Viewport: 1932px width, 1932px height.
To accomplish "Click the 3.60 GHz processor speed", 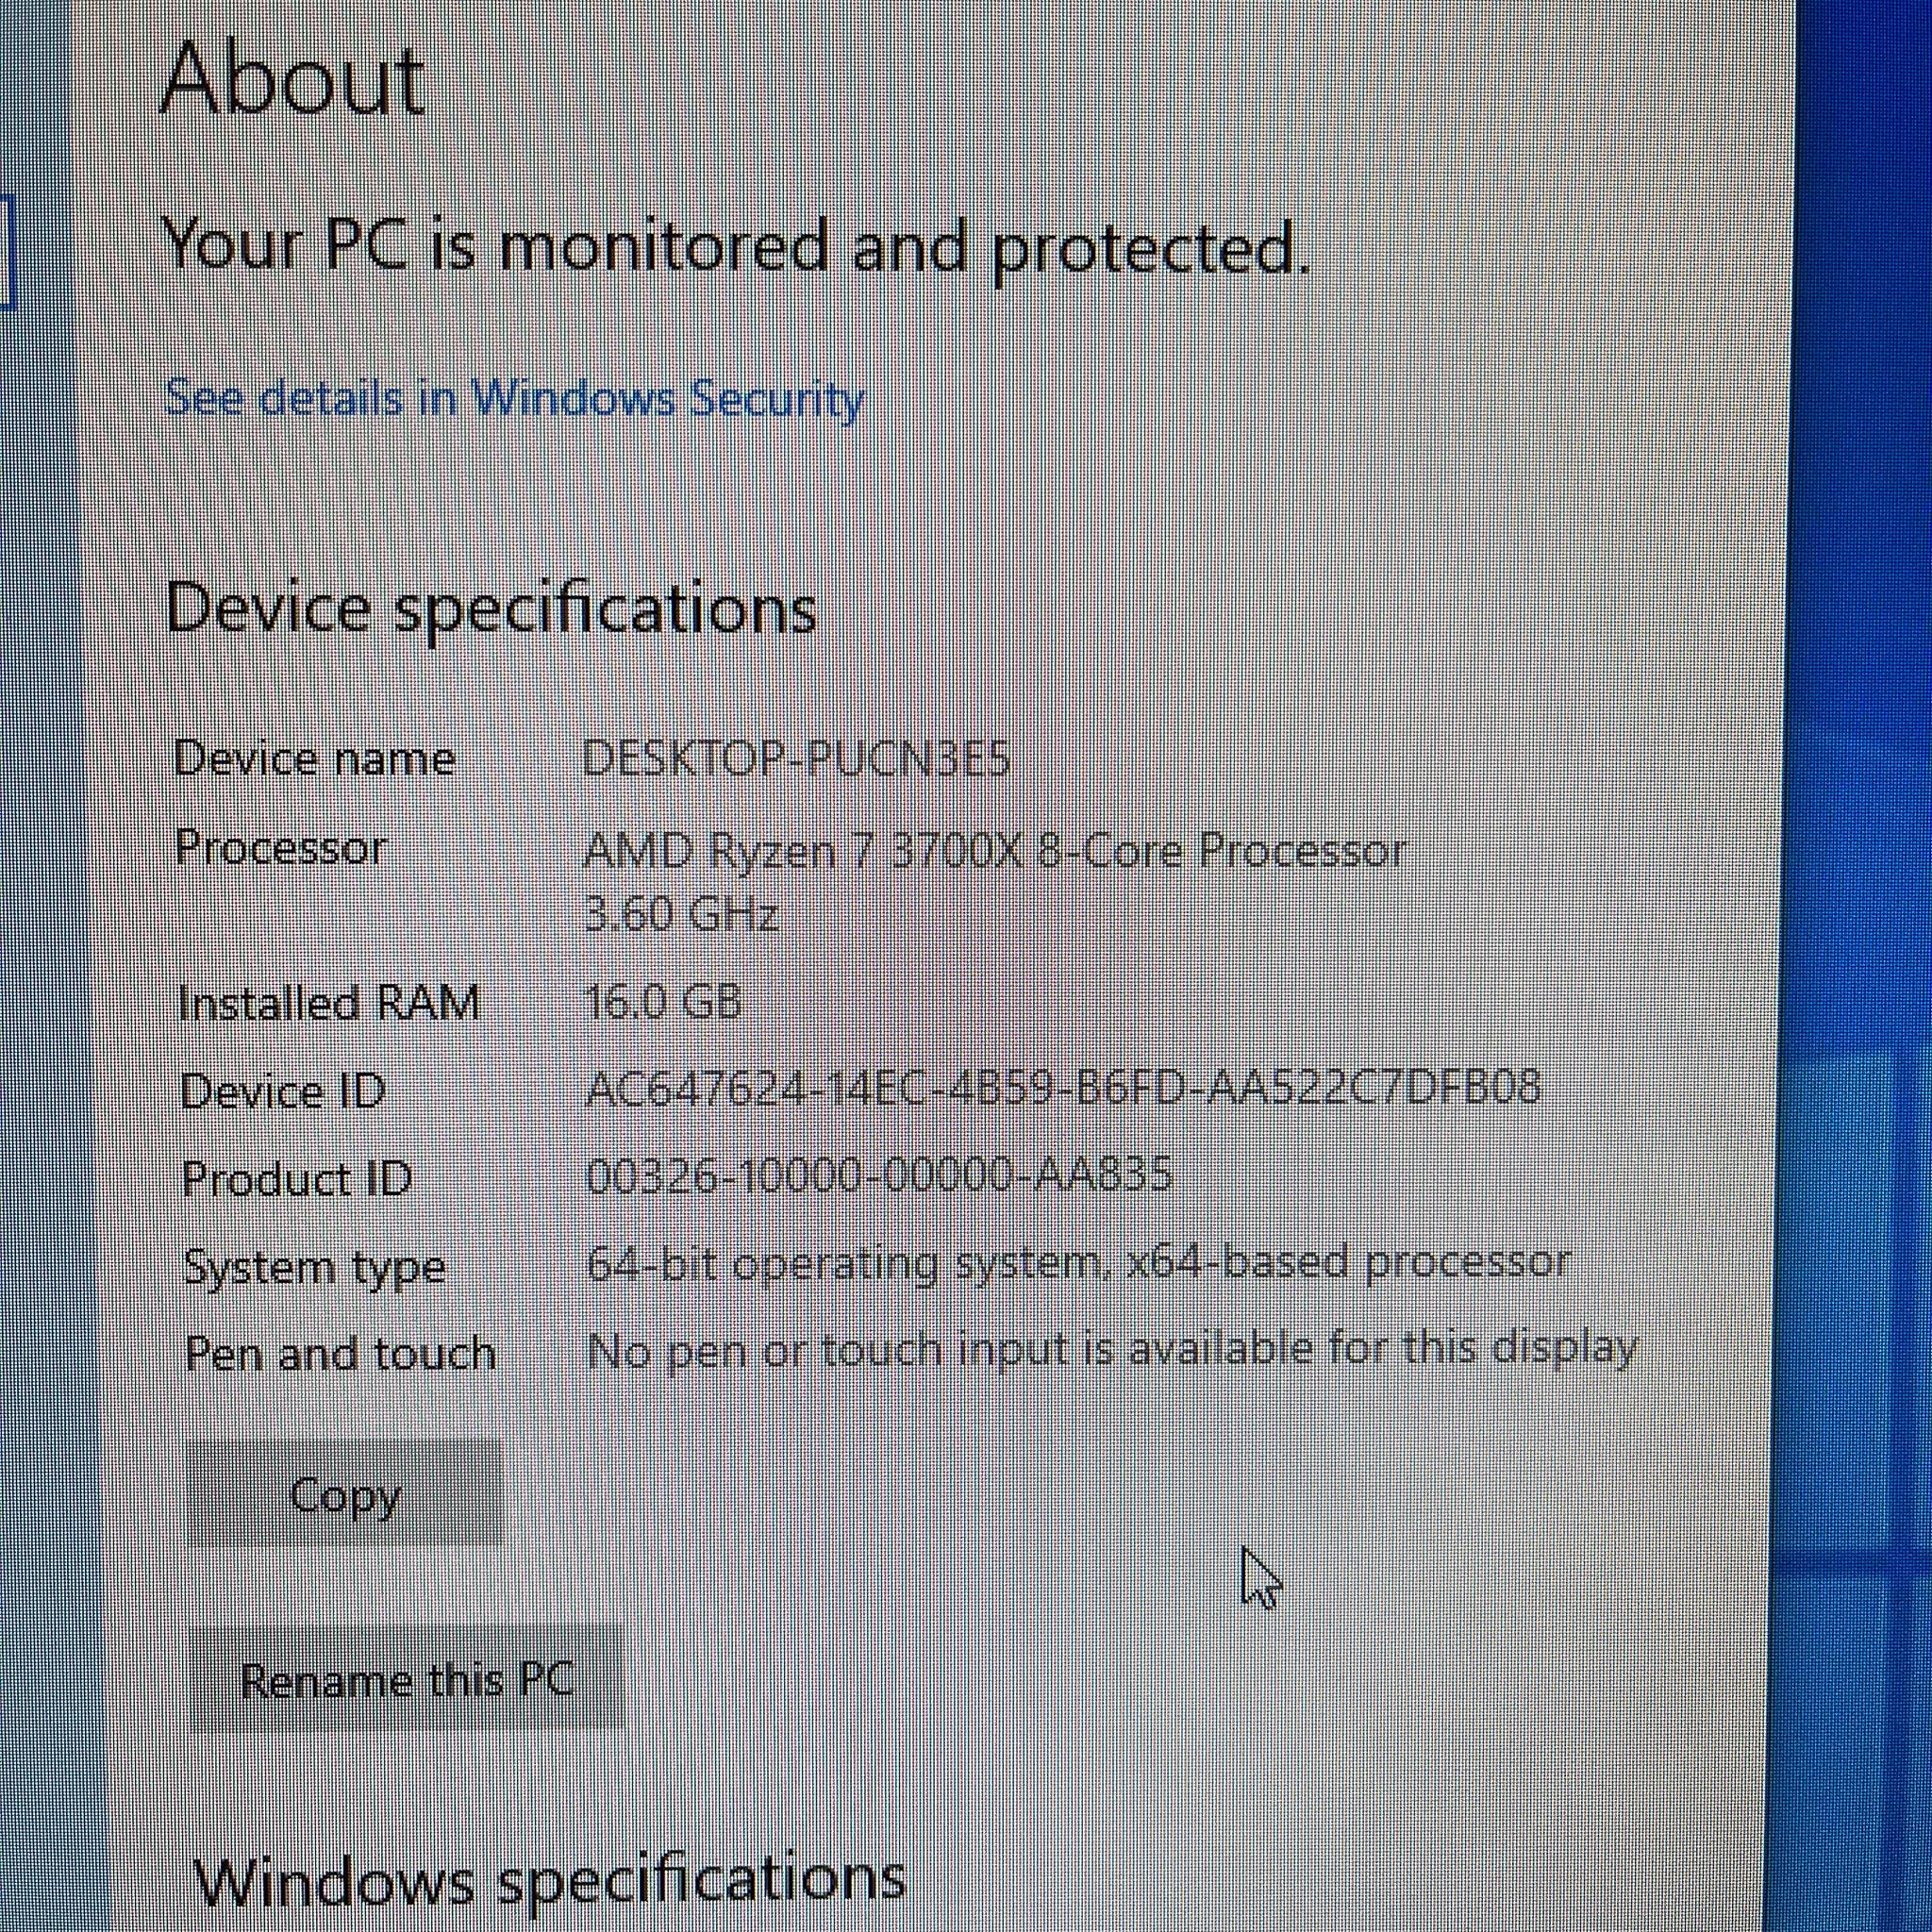I will tap(681, 914).
